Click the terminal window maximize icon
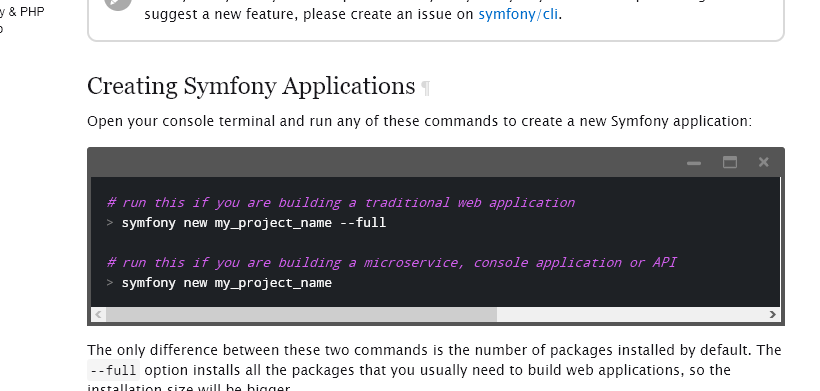The image size is (820, 391). (x=730, y=162)
